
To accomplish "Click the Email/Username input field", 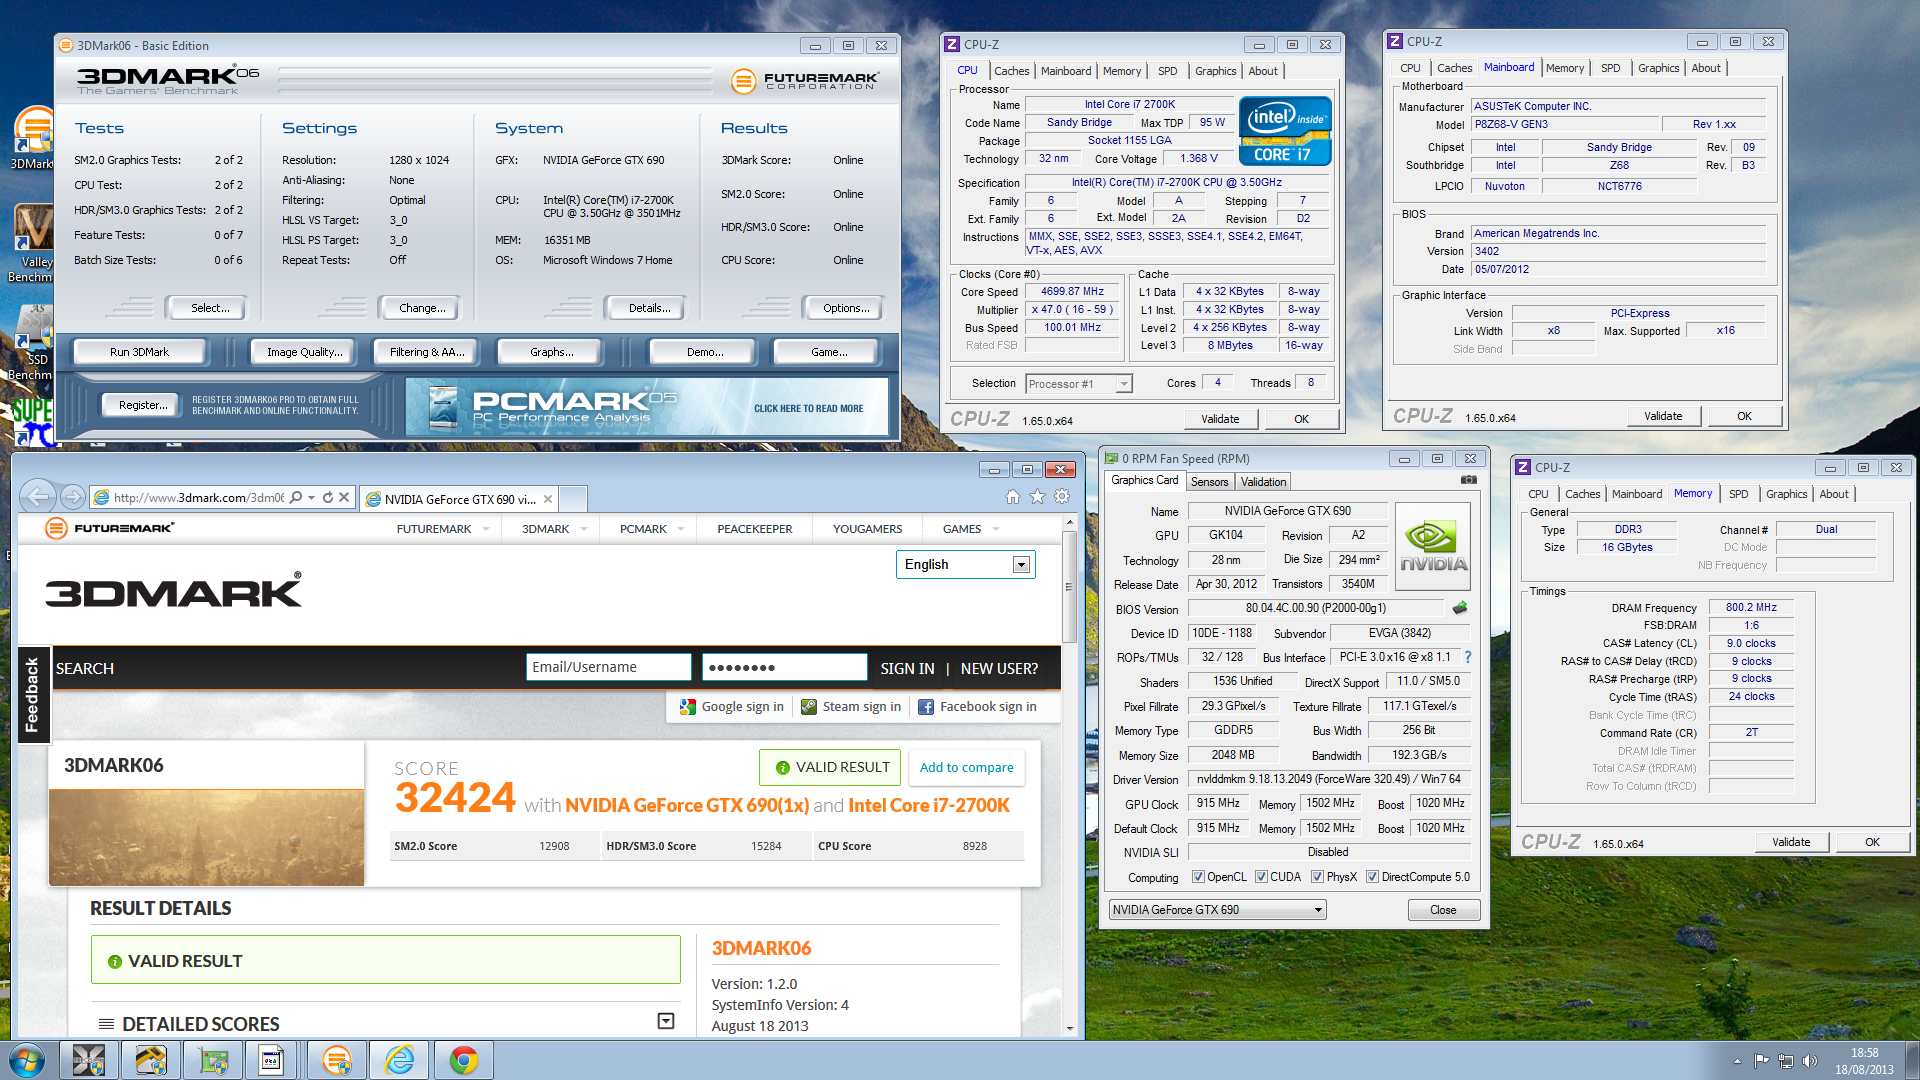I will 608,667.
